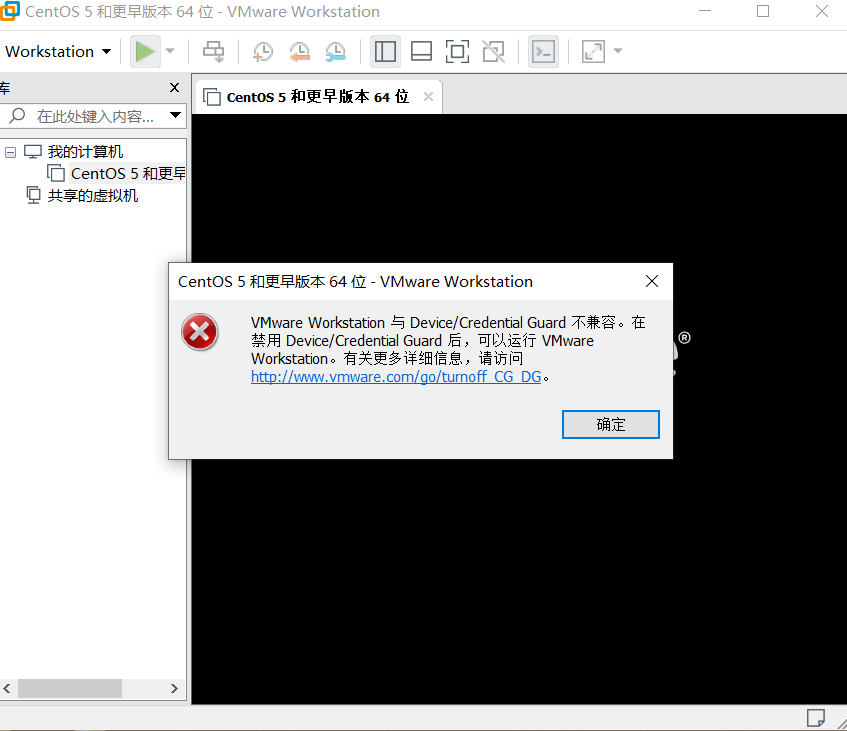Close the CentOS 5 virtual machine tab
Screen dimensions: 847x731
point(428,97)
